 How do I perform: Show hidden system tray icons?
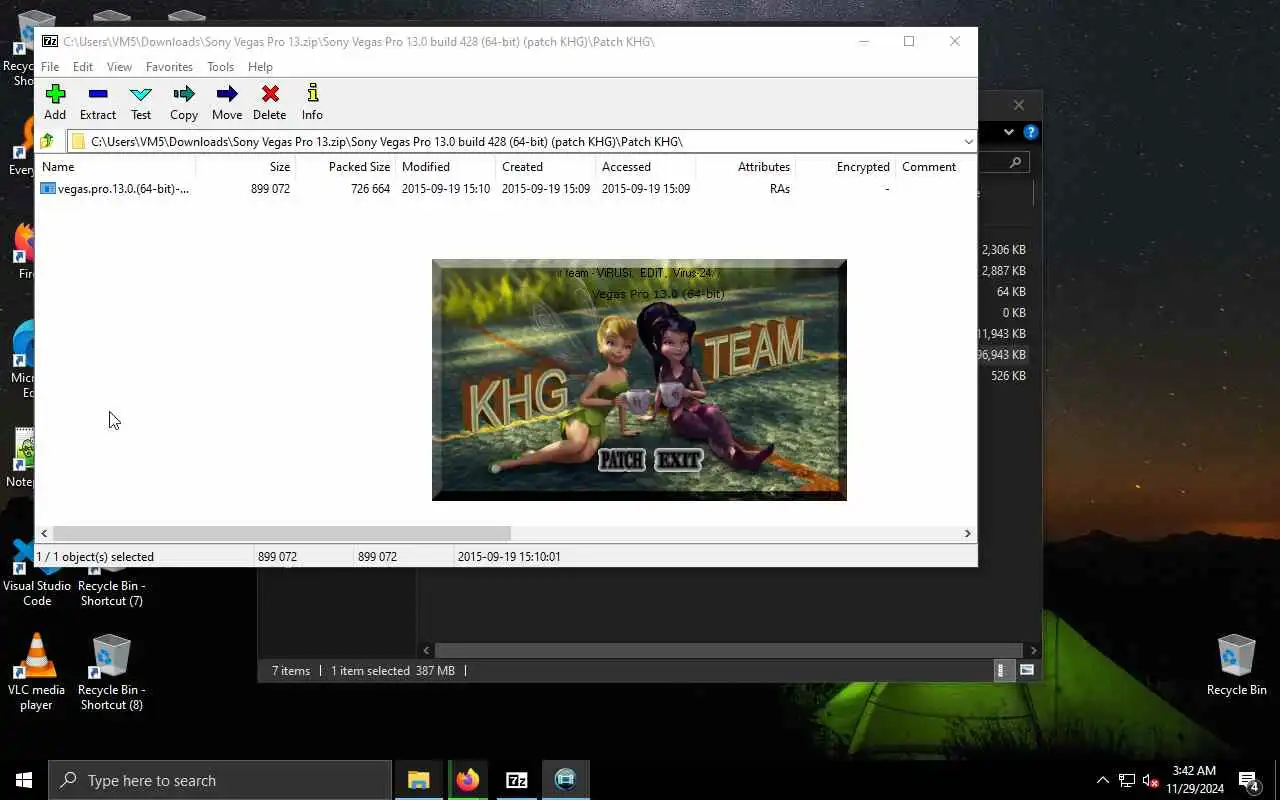pyautogui.click(x=1103, y=780)
